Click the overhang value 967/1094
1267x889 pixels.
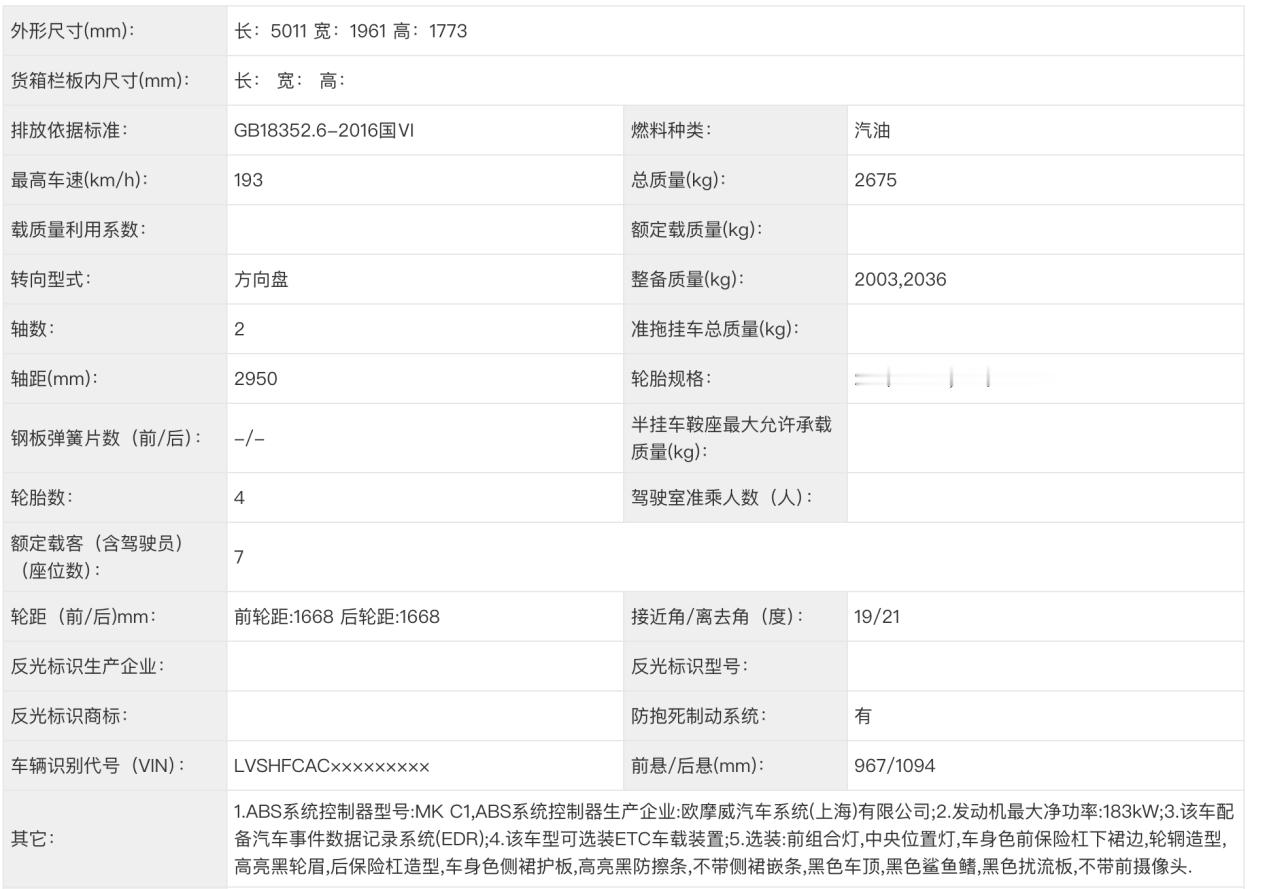click(895, 765)
